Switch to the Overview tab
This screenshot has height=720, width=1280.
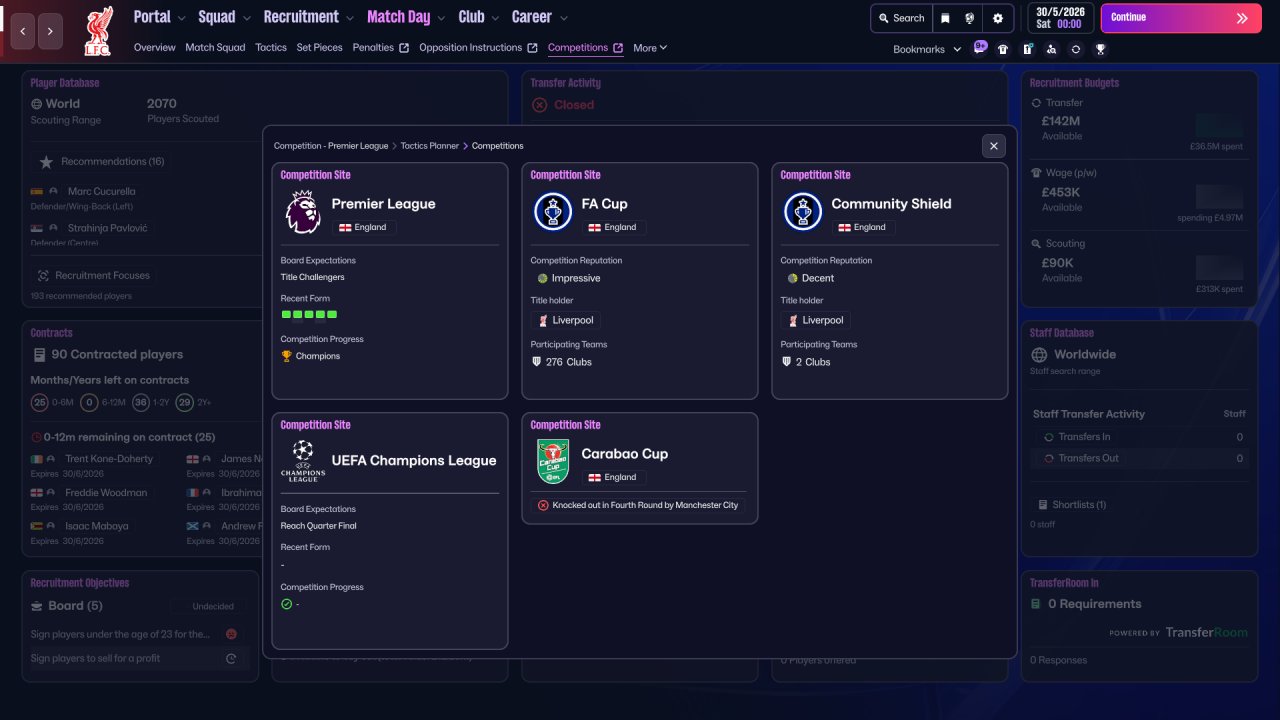(154, 48)
